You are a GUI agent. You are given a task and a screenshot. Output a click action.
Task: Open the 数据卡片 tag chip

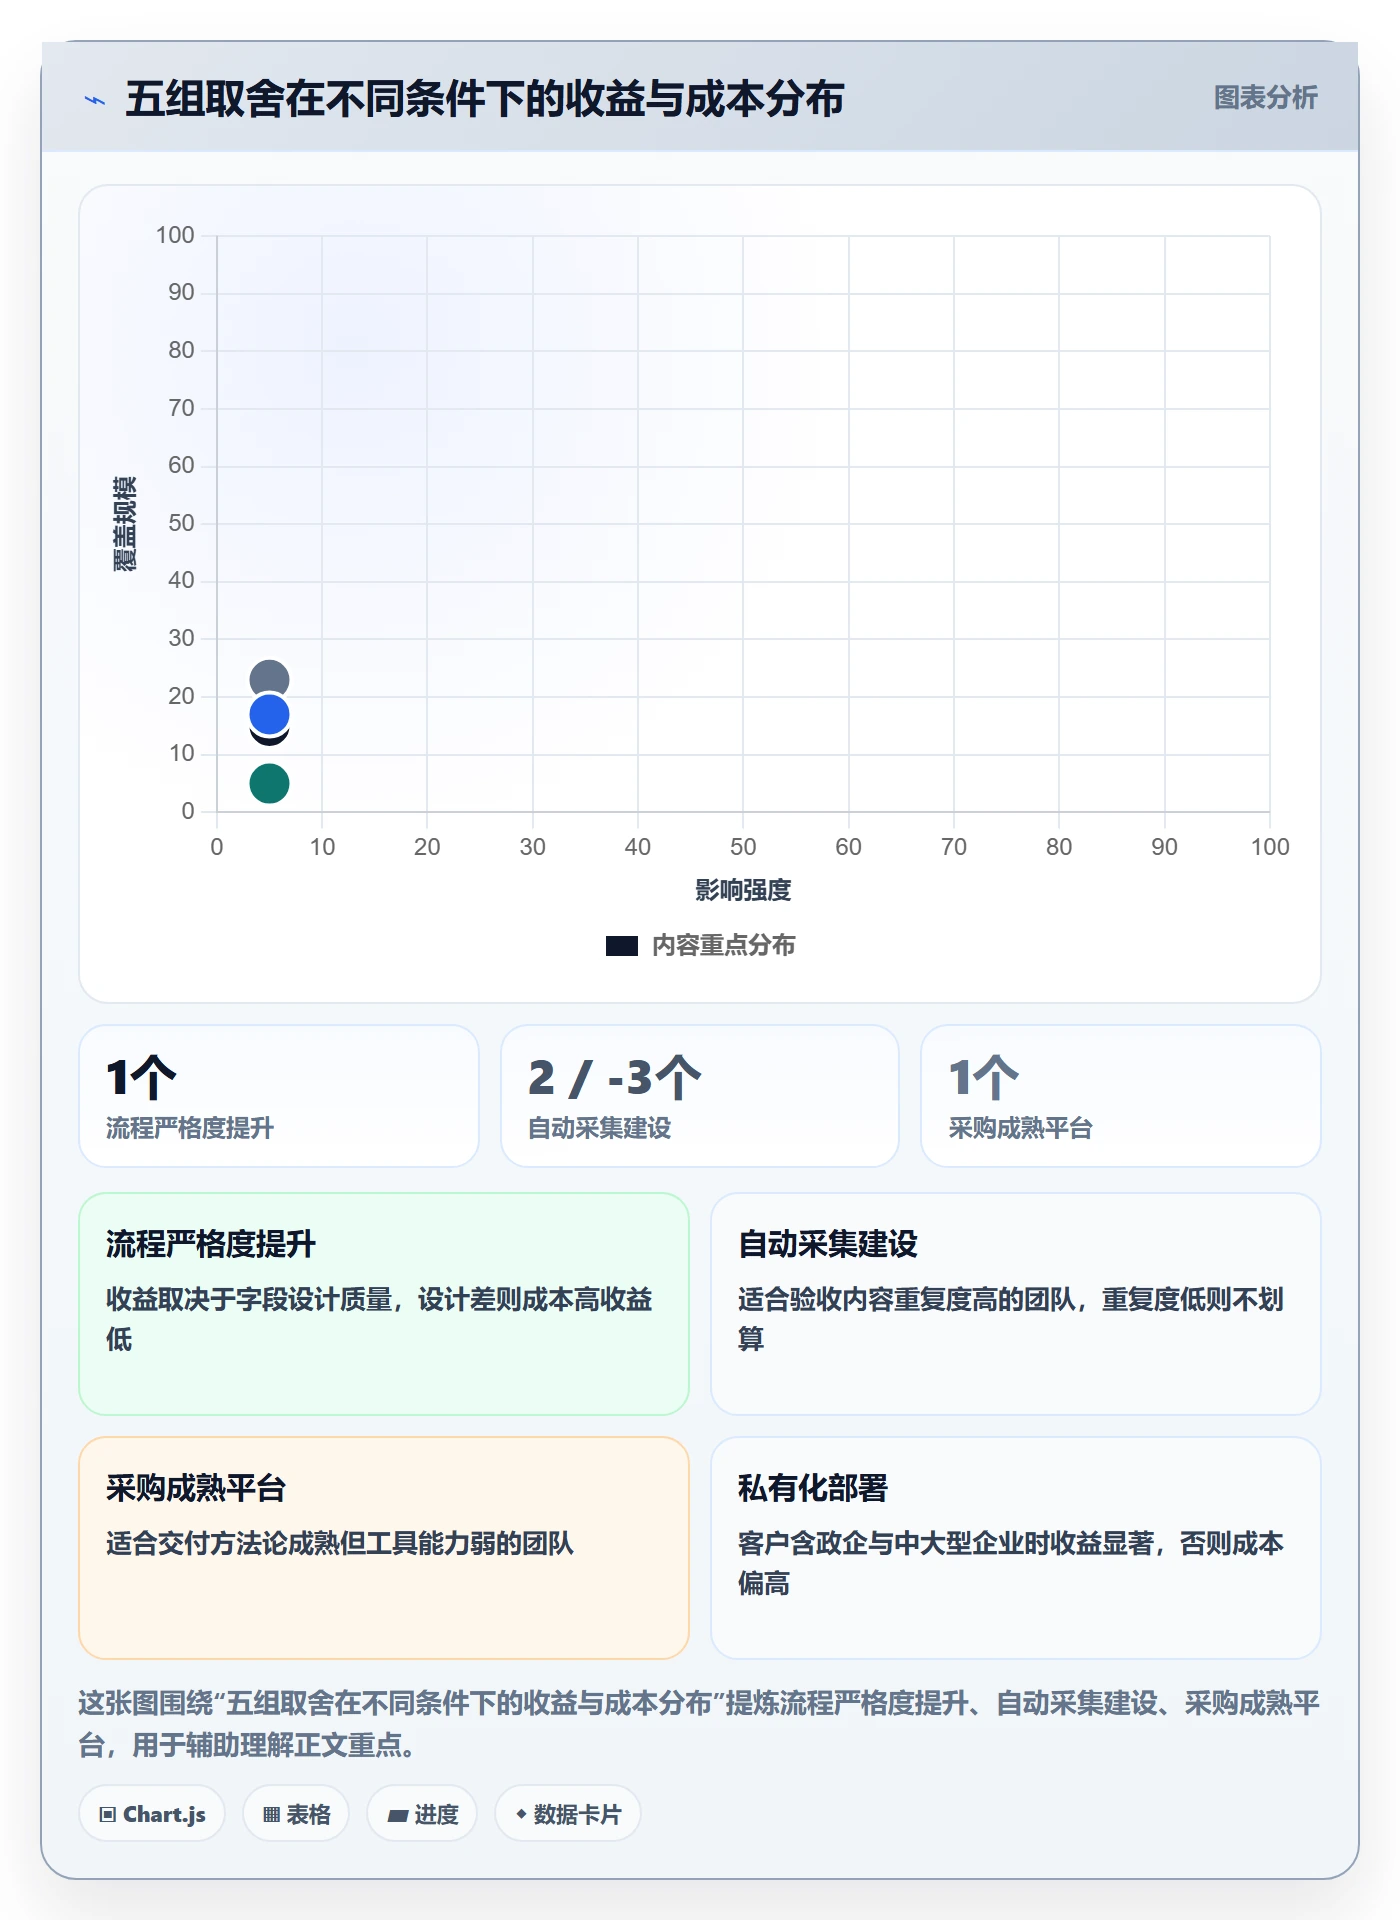(x=568, y=1814)
